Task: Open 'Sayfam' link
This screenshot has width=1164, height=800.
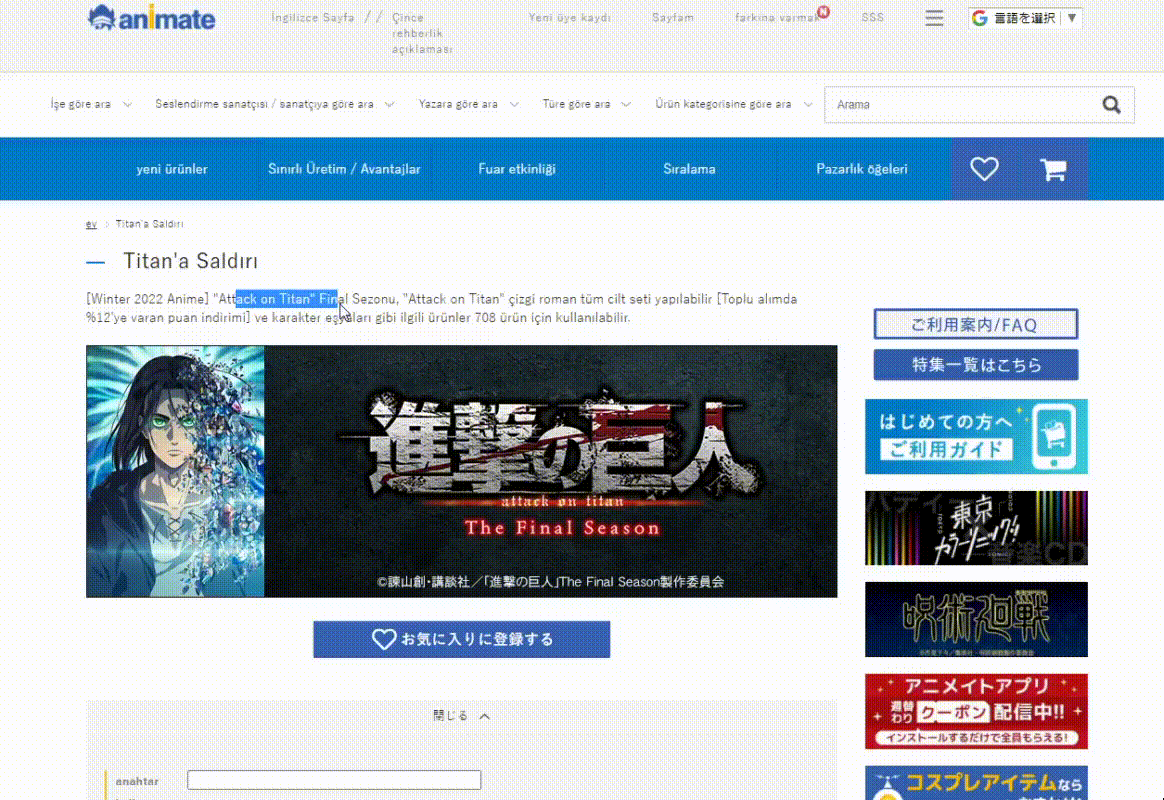Action: (x=673, y=17)
